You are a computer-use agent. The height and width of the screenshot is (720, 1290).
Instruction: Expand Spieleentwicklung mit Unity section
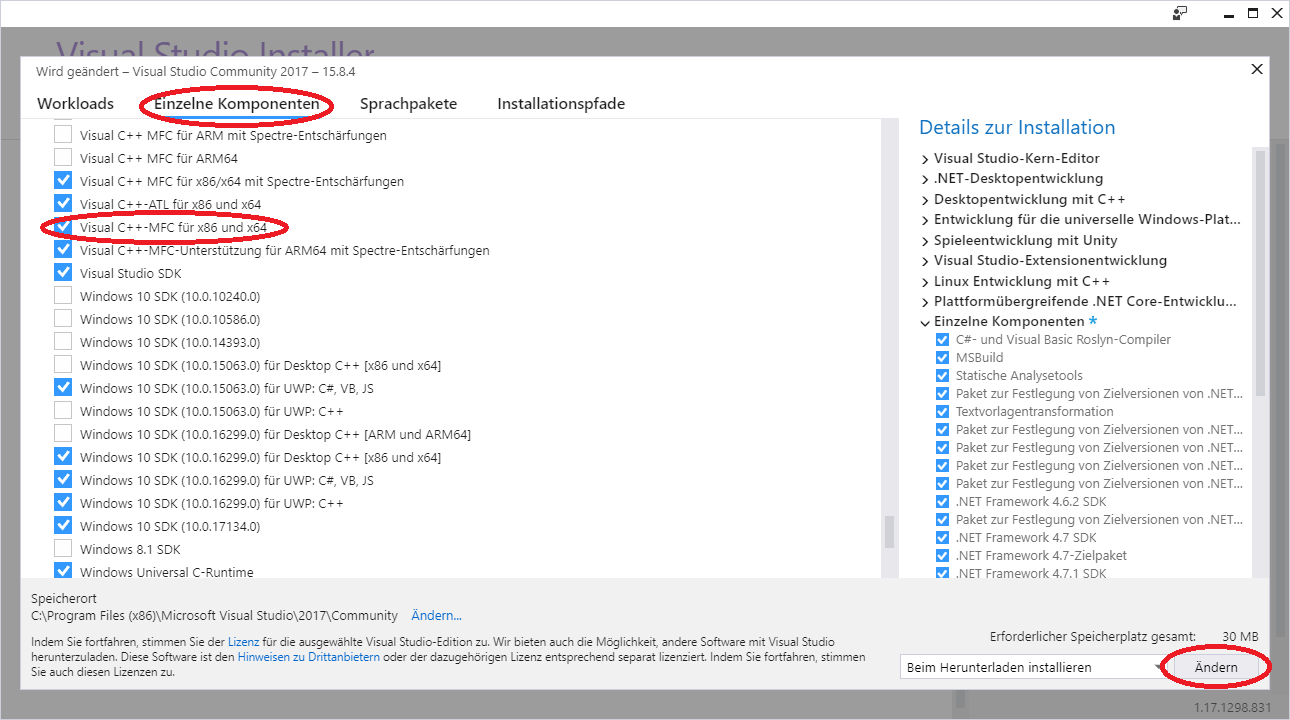point(925,240)
